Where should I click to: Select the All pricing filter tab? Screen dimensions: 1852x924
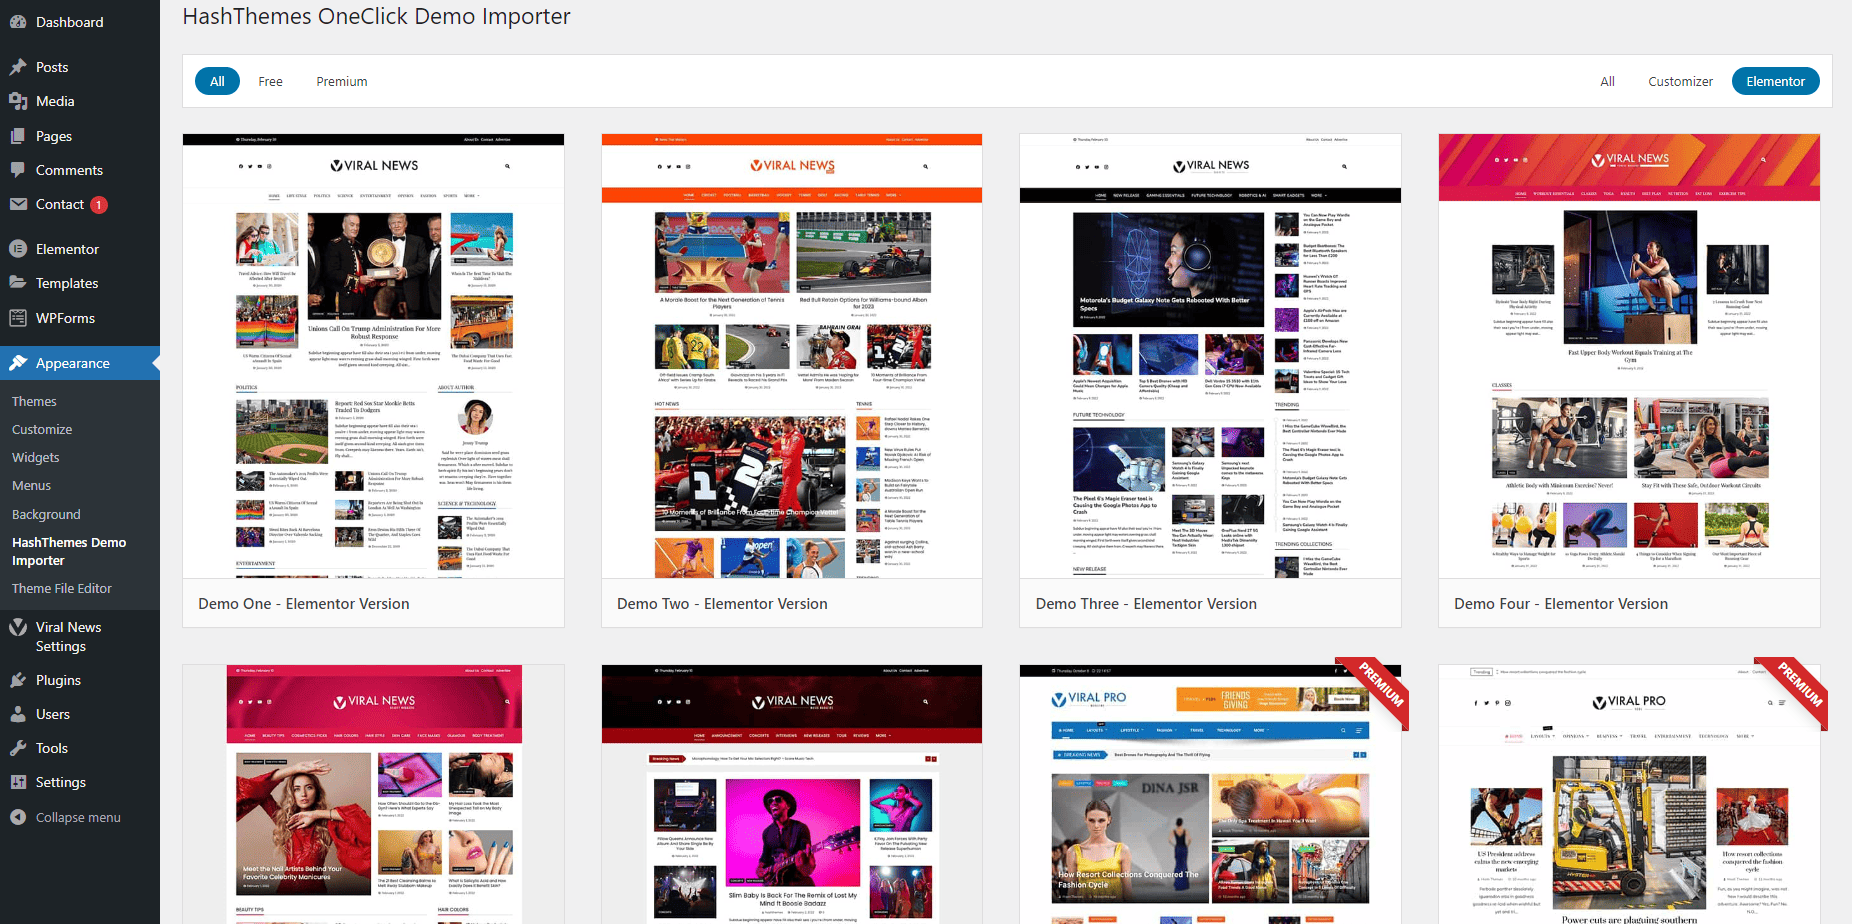click(x=217, y=81)
